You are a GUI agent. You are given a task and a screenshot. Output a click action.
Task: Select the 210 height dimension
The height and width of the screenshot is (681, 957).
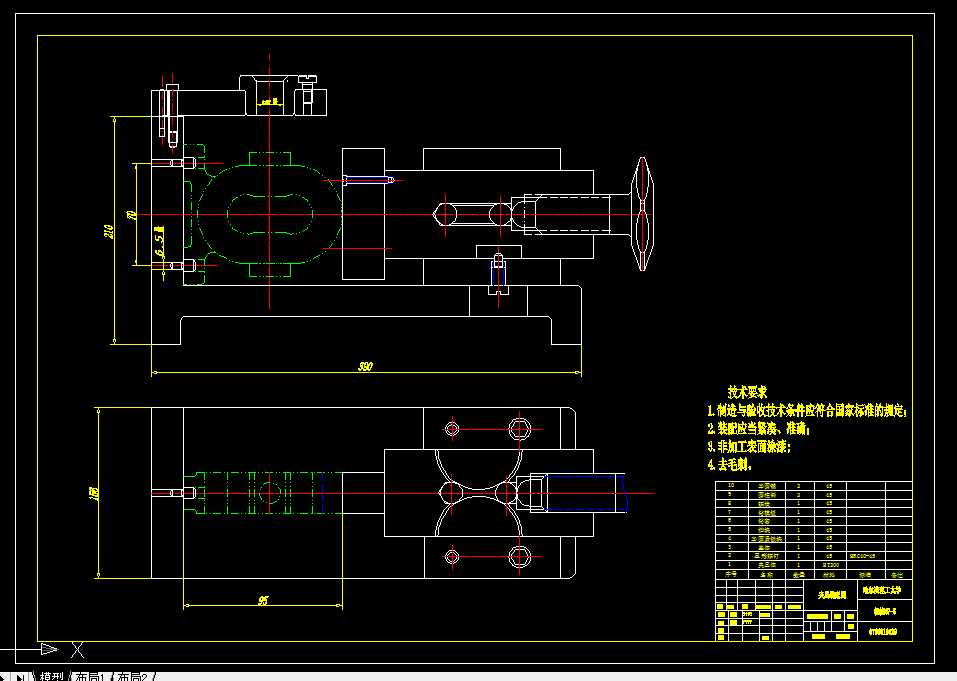tap(109, 231)
